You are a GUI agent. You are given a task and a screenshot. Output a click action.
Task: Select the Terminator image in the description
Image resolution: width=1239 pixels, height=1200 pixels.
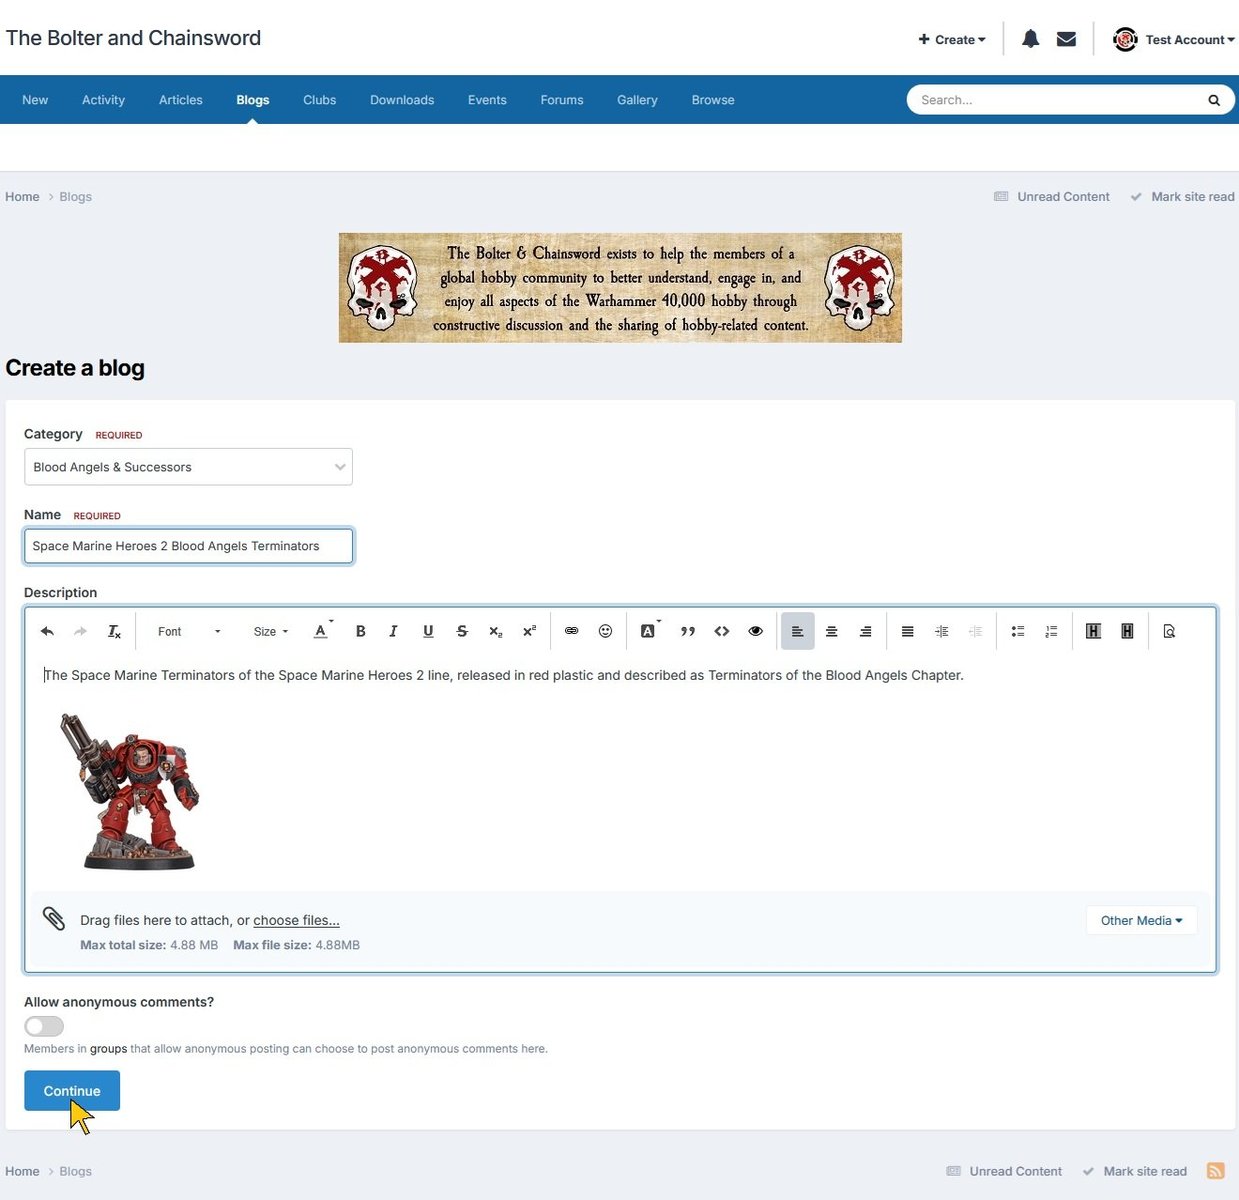[x=129, y=791]
